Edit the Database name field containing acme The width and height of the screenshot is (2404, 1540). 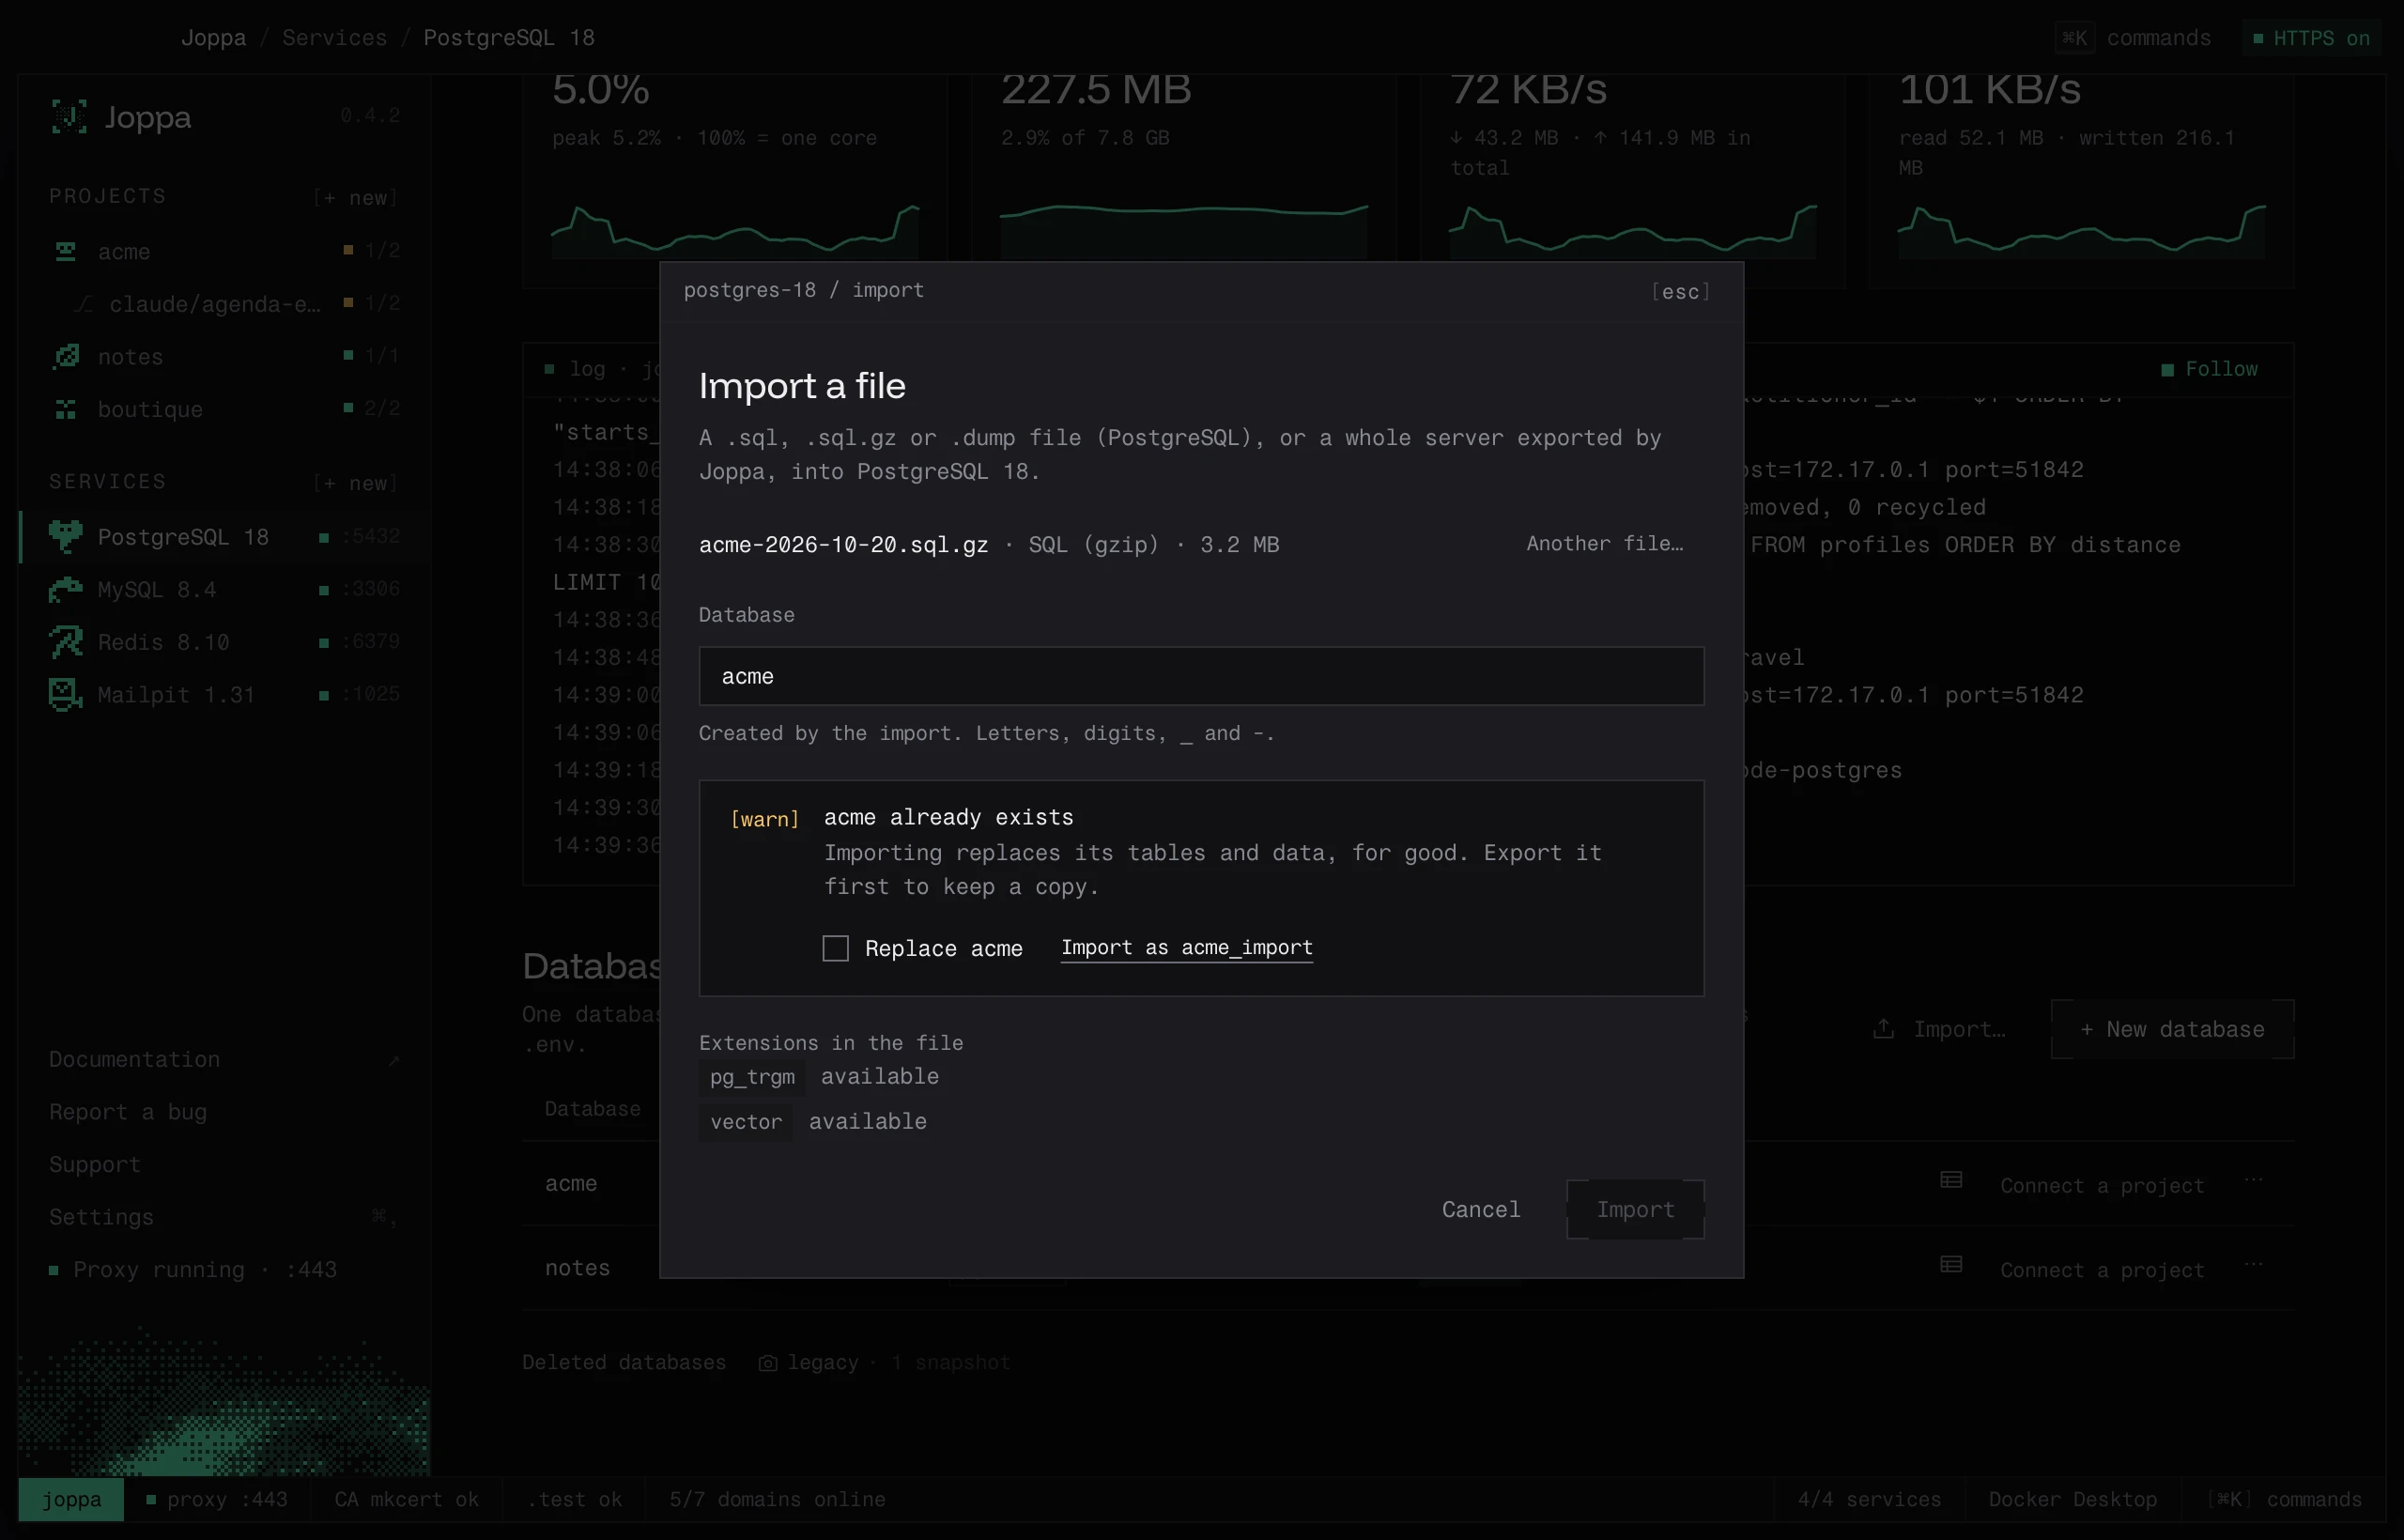click(x=1201, y=676)
